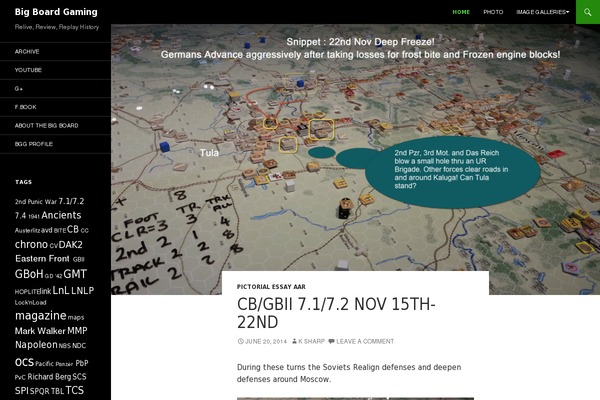Select the NBS tag
The width and height of the screenshot is (600, 400).
pyautogui.click(x=65, y=346)
